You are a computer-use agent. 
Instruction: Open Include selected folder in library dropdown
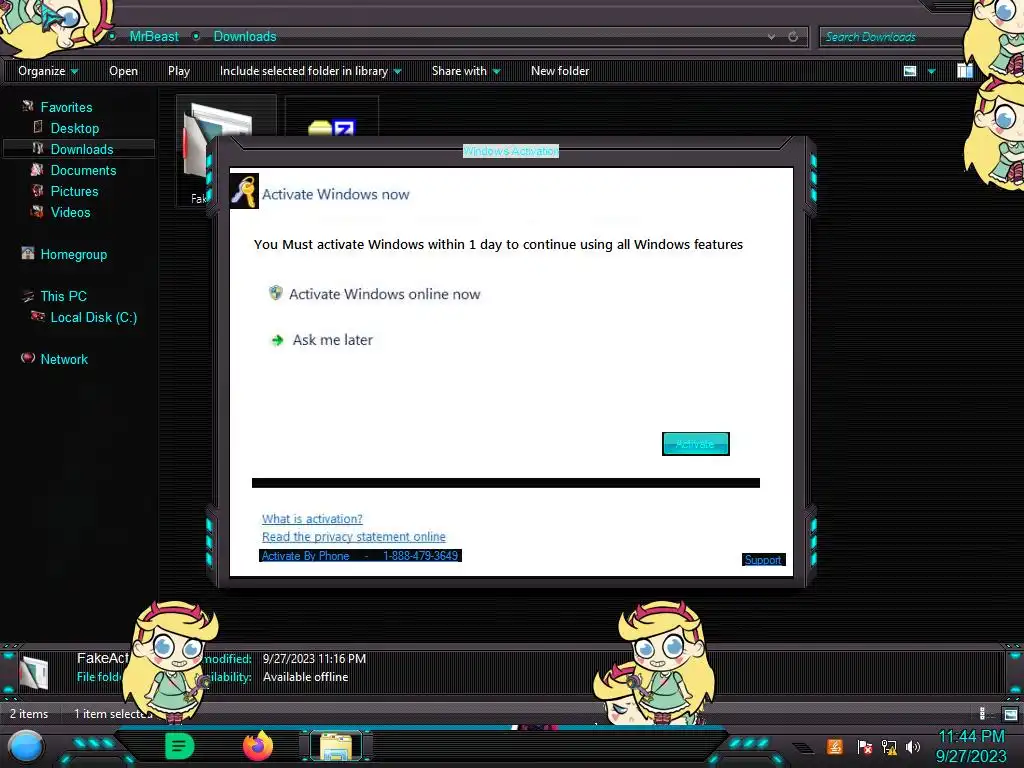pyautogui.click(x=310, y=71)
